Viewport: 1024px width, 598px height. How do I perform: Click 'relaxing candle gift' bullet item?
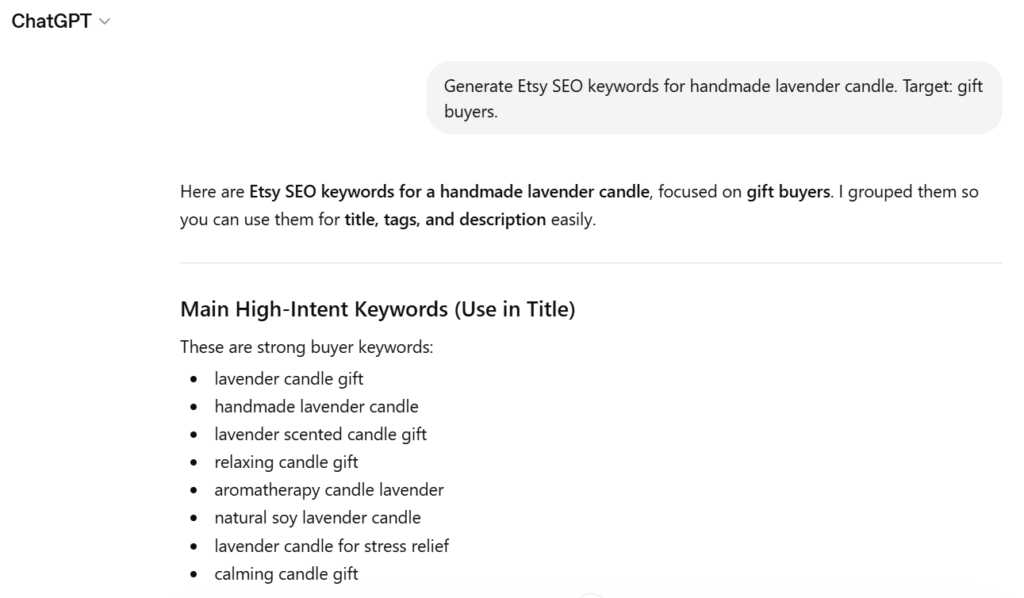point(286,462)
